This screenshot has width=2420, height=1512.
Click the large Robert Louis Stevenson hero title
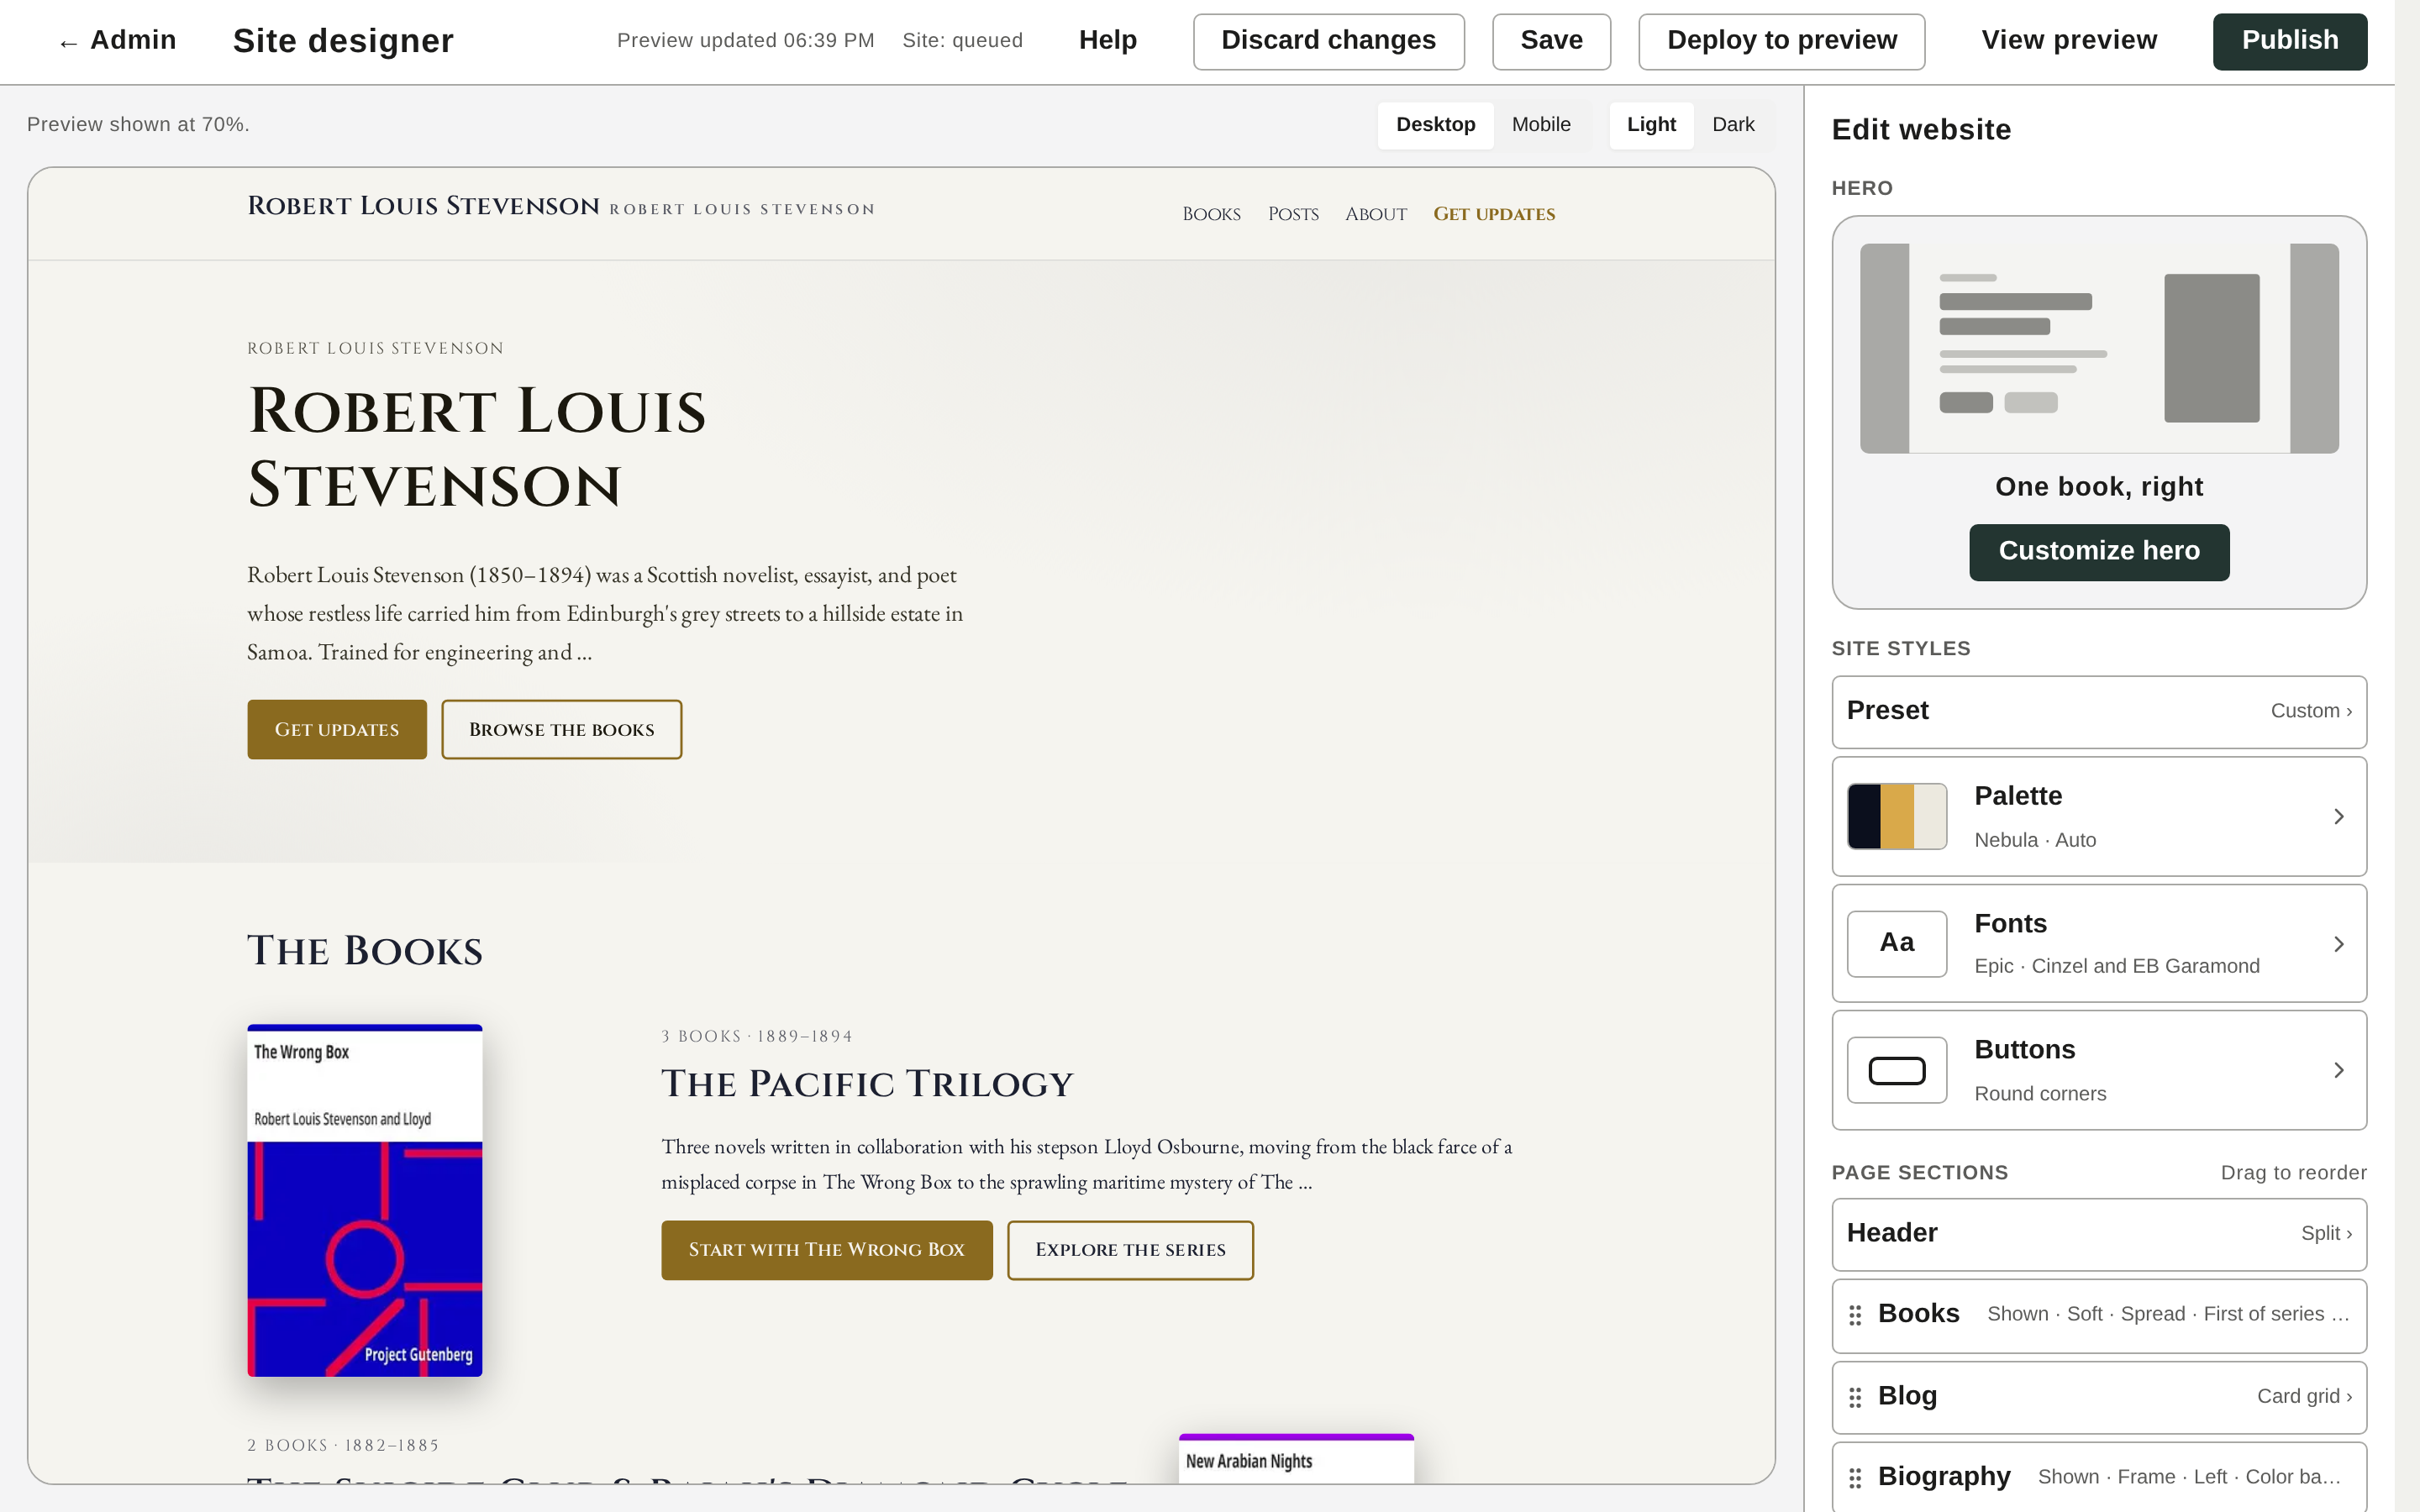coord(477,448)
